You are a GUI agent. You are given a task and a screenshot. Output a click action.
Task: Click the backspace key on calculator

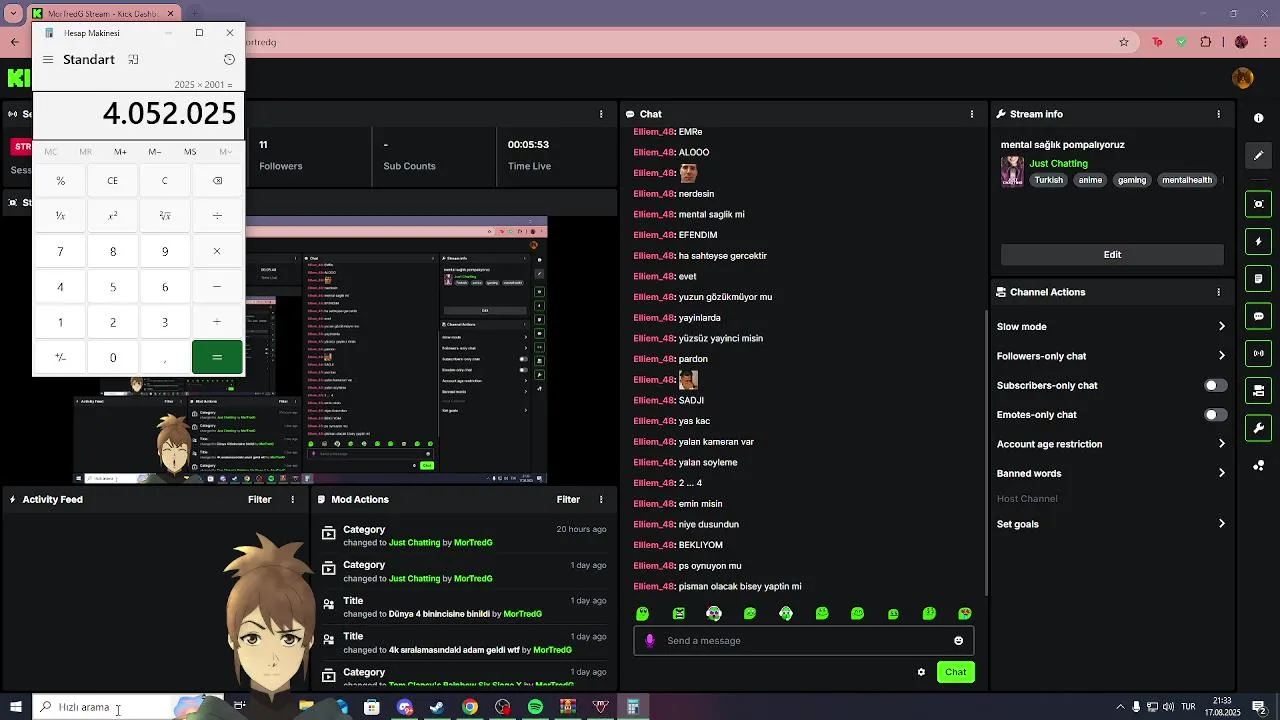pos(217,181)
